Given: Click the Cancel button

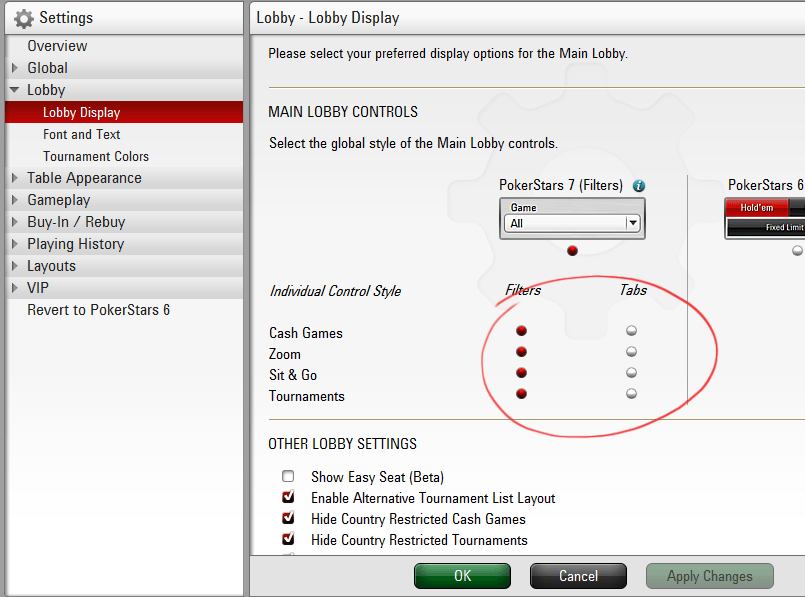Looking at the screenshot, I should [x=578, y=576].
